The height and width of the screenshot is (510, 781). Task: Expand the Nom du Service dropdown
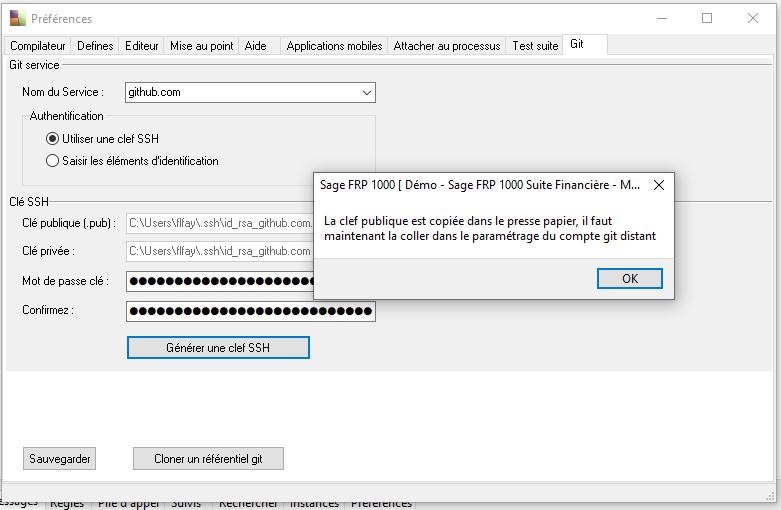tap(367, 93)
